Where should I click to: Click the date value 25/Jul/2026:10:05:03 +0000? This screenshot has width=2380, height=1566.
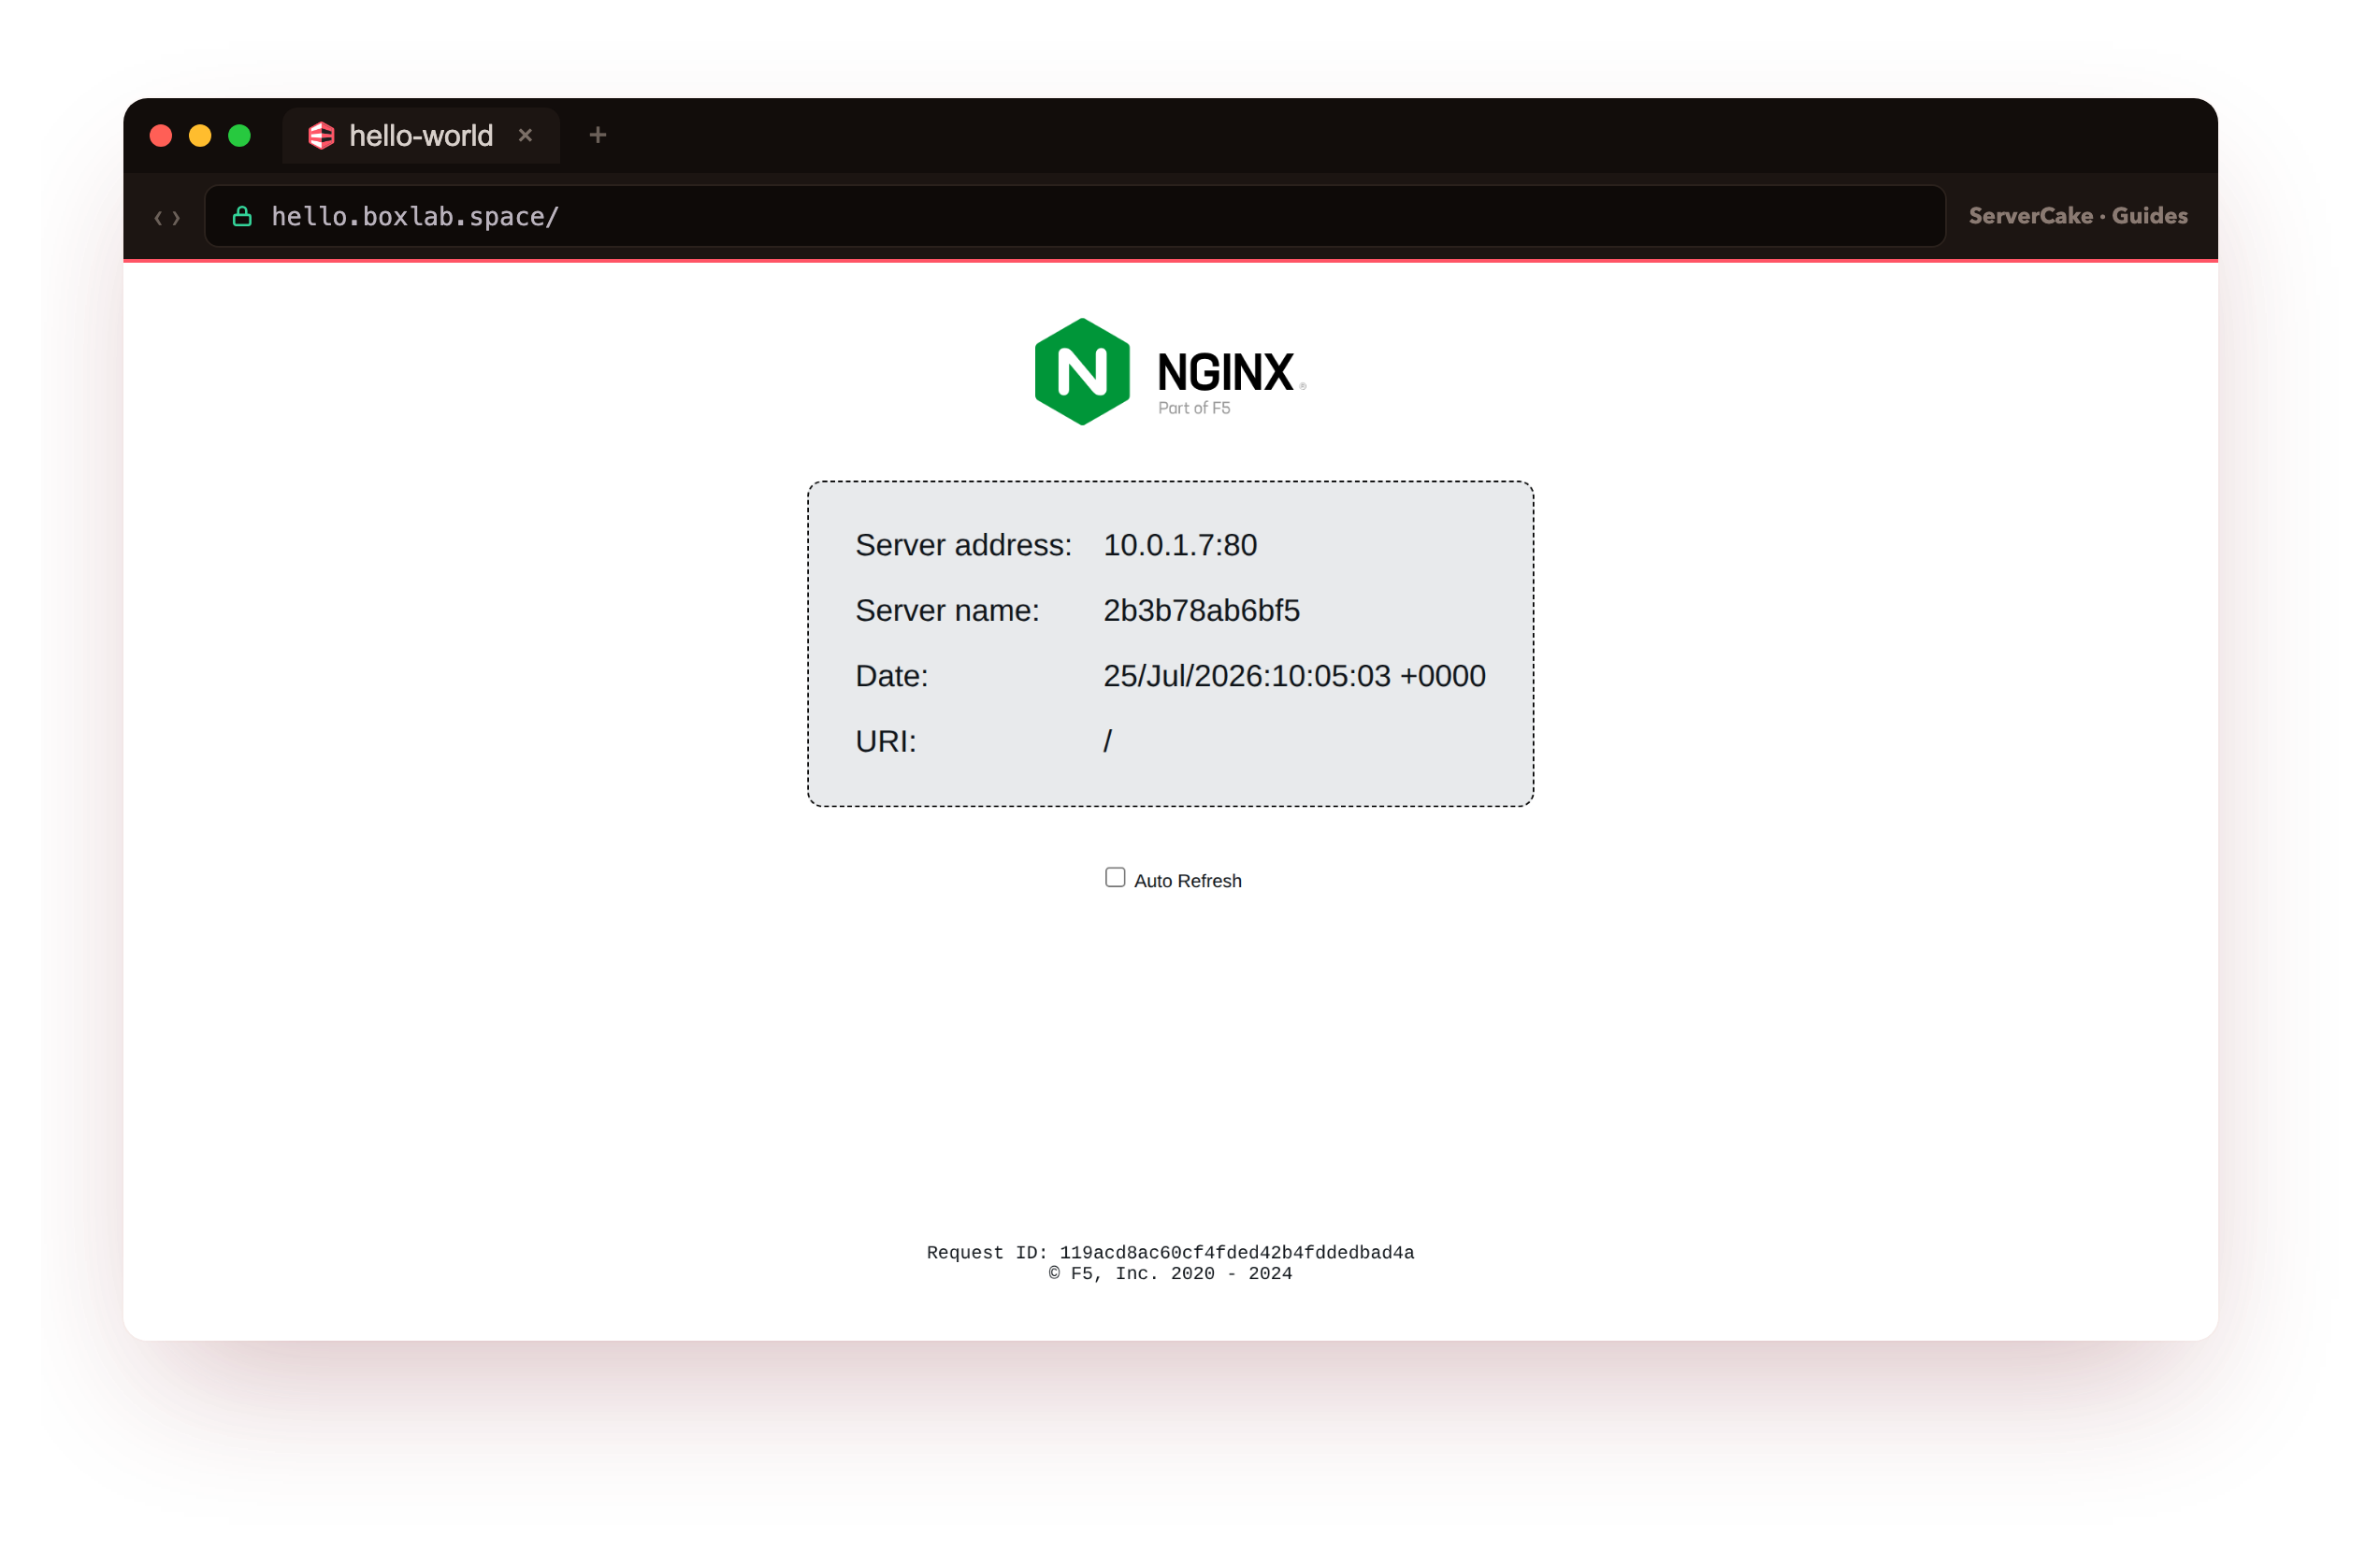tap(1294, 676)
